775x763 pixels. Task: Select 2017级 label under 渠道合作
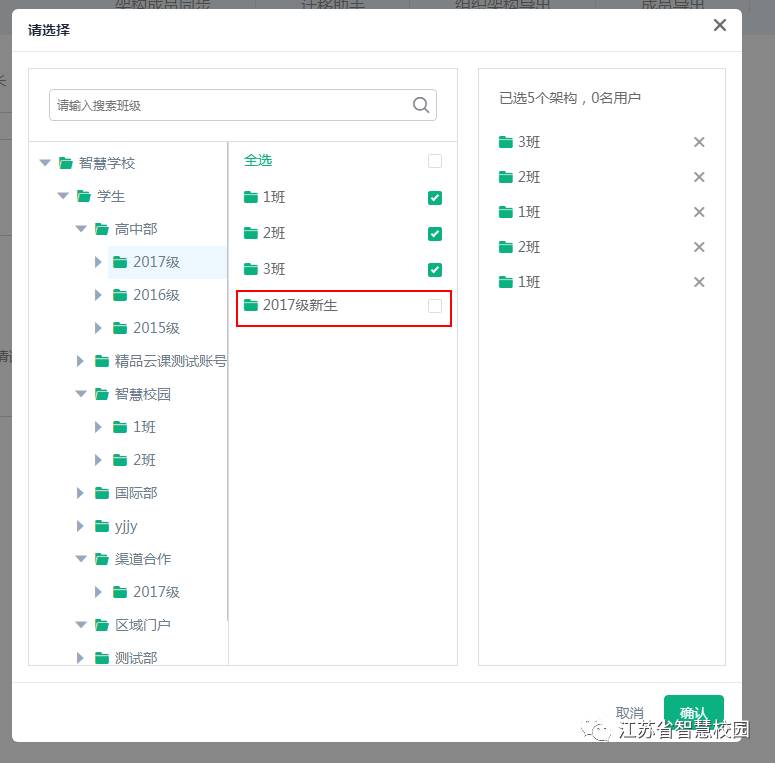(156, 592)
